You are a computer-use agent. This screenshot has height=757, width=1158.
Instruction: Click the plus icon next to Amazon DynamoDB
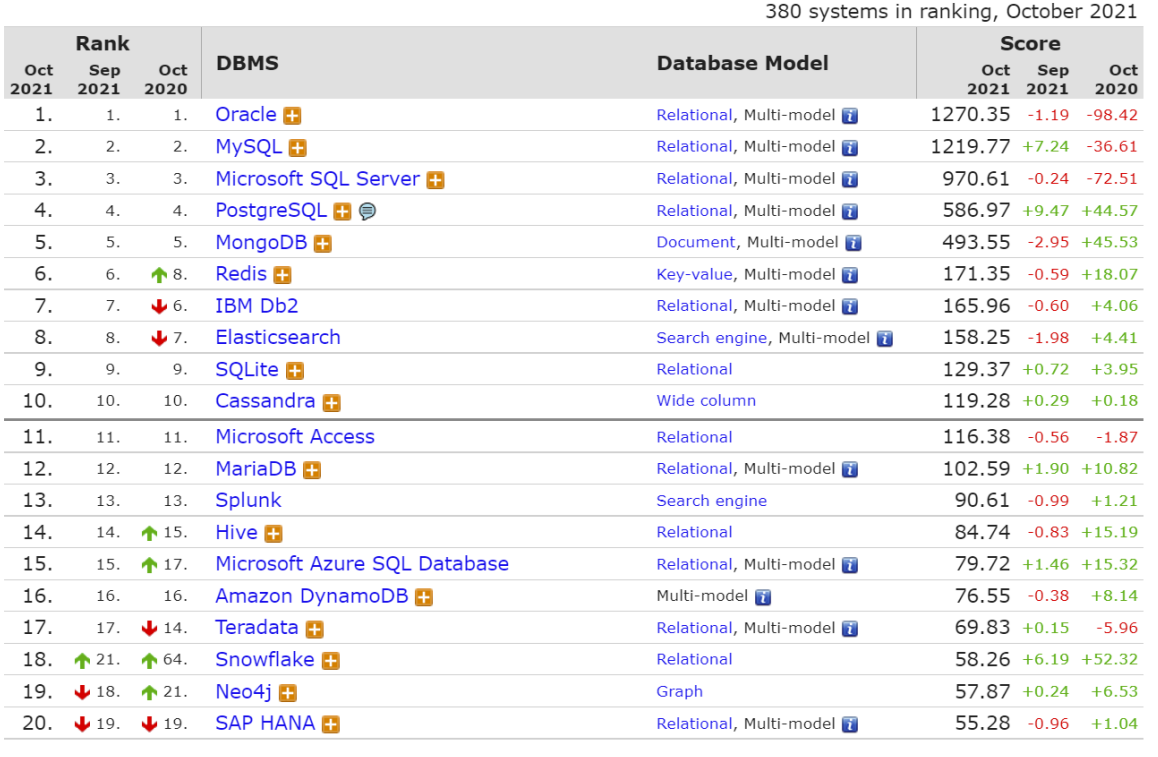(x=424, y=597)
